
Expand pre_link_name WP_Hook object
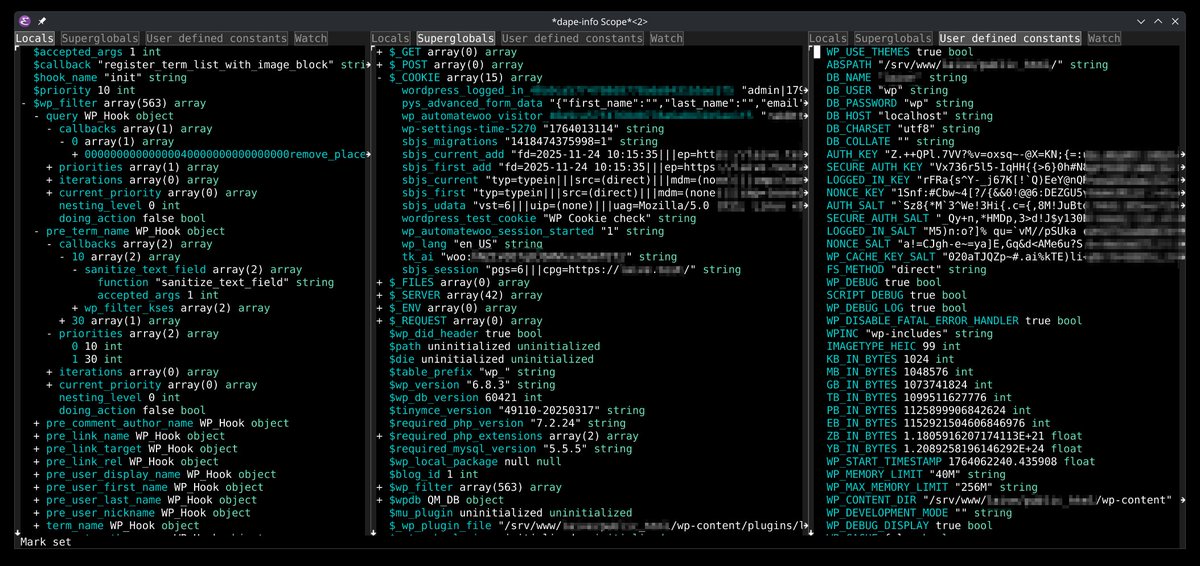click(x=36, y=436)
